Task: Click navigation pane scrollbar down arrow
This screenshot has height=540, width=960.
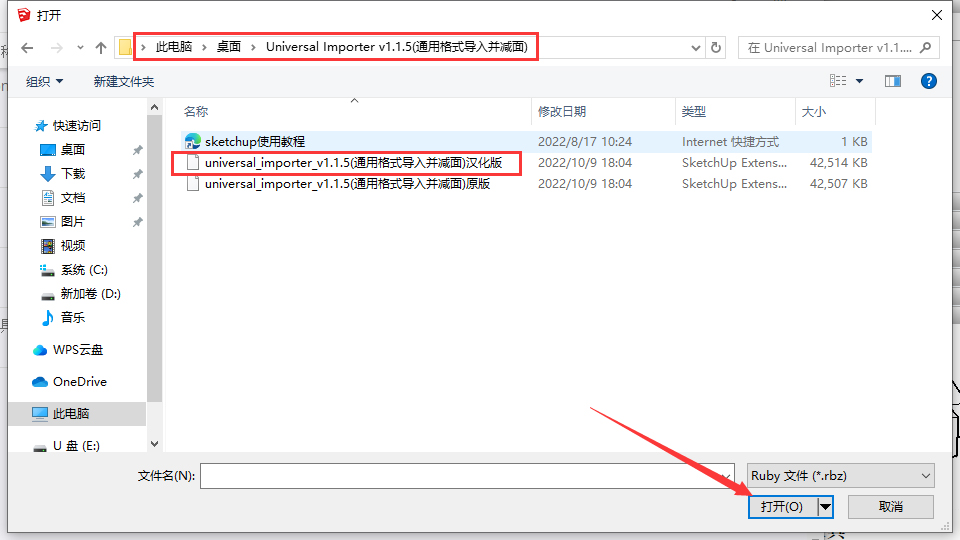Action: pos(154,444)
